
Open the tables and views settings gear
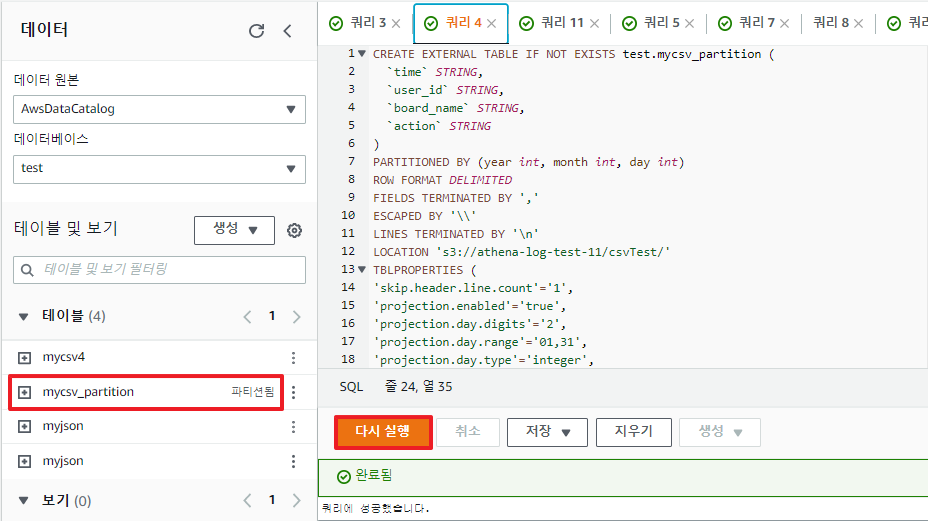(x=294, y=230)
